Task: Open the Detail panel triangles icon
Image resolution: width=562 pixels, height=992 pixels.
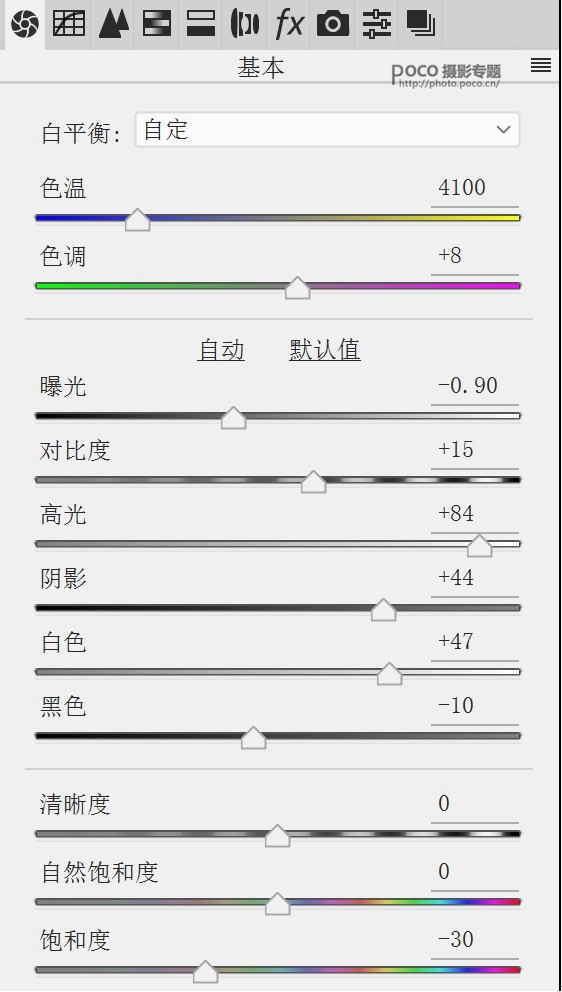Action: coord(114,24)
